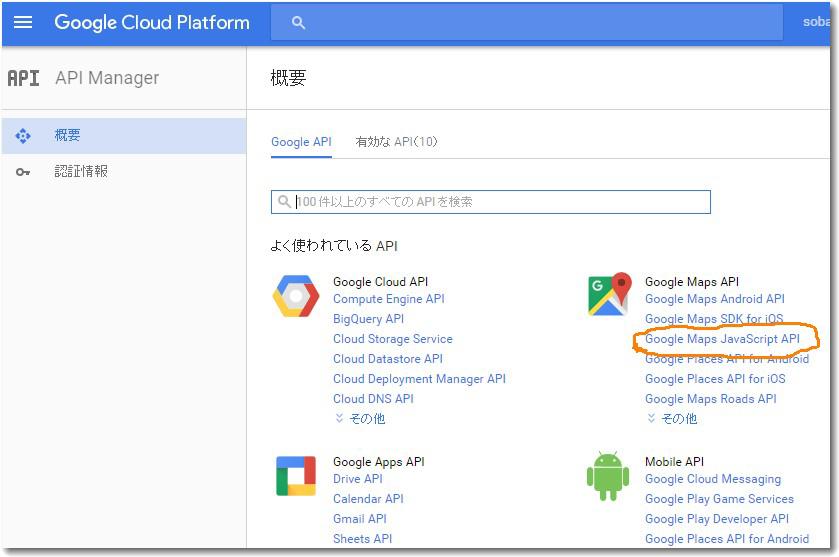Open Calendar API link
Image resolution: width=839 pixels, height=557 pixels.
click(x=368, y=499)
